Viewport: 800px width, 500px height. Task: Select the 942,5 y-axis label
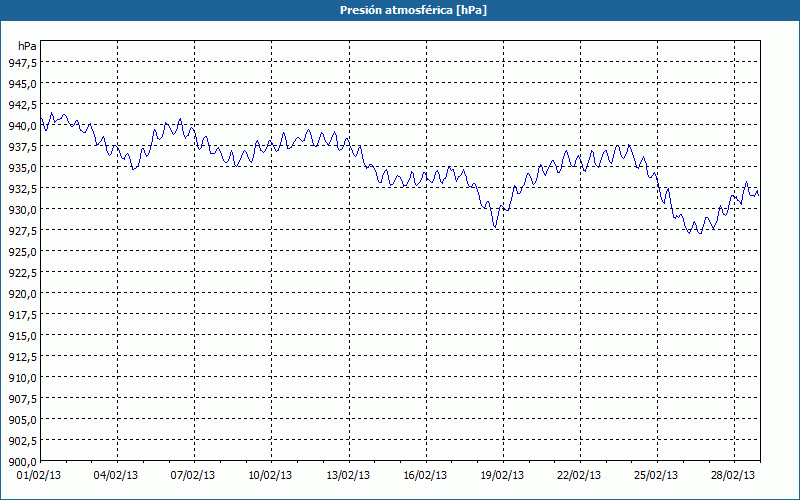coord(22,104)
